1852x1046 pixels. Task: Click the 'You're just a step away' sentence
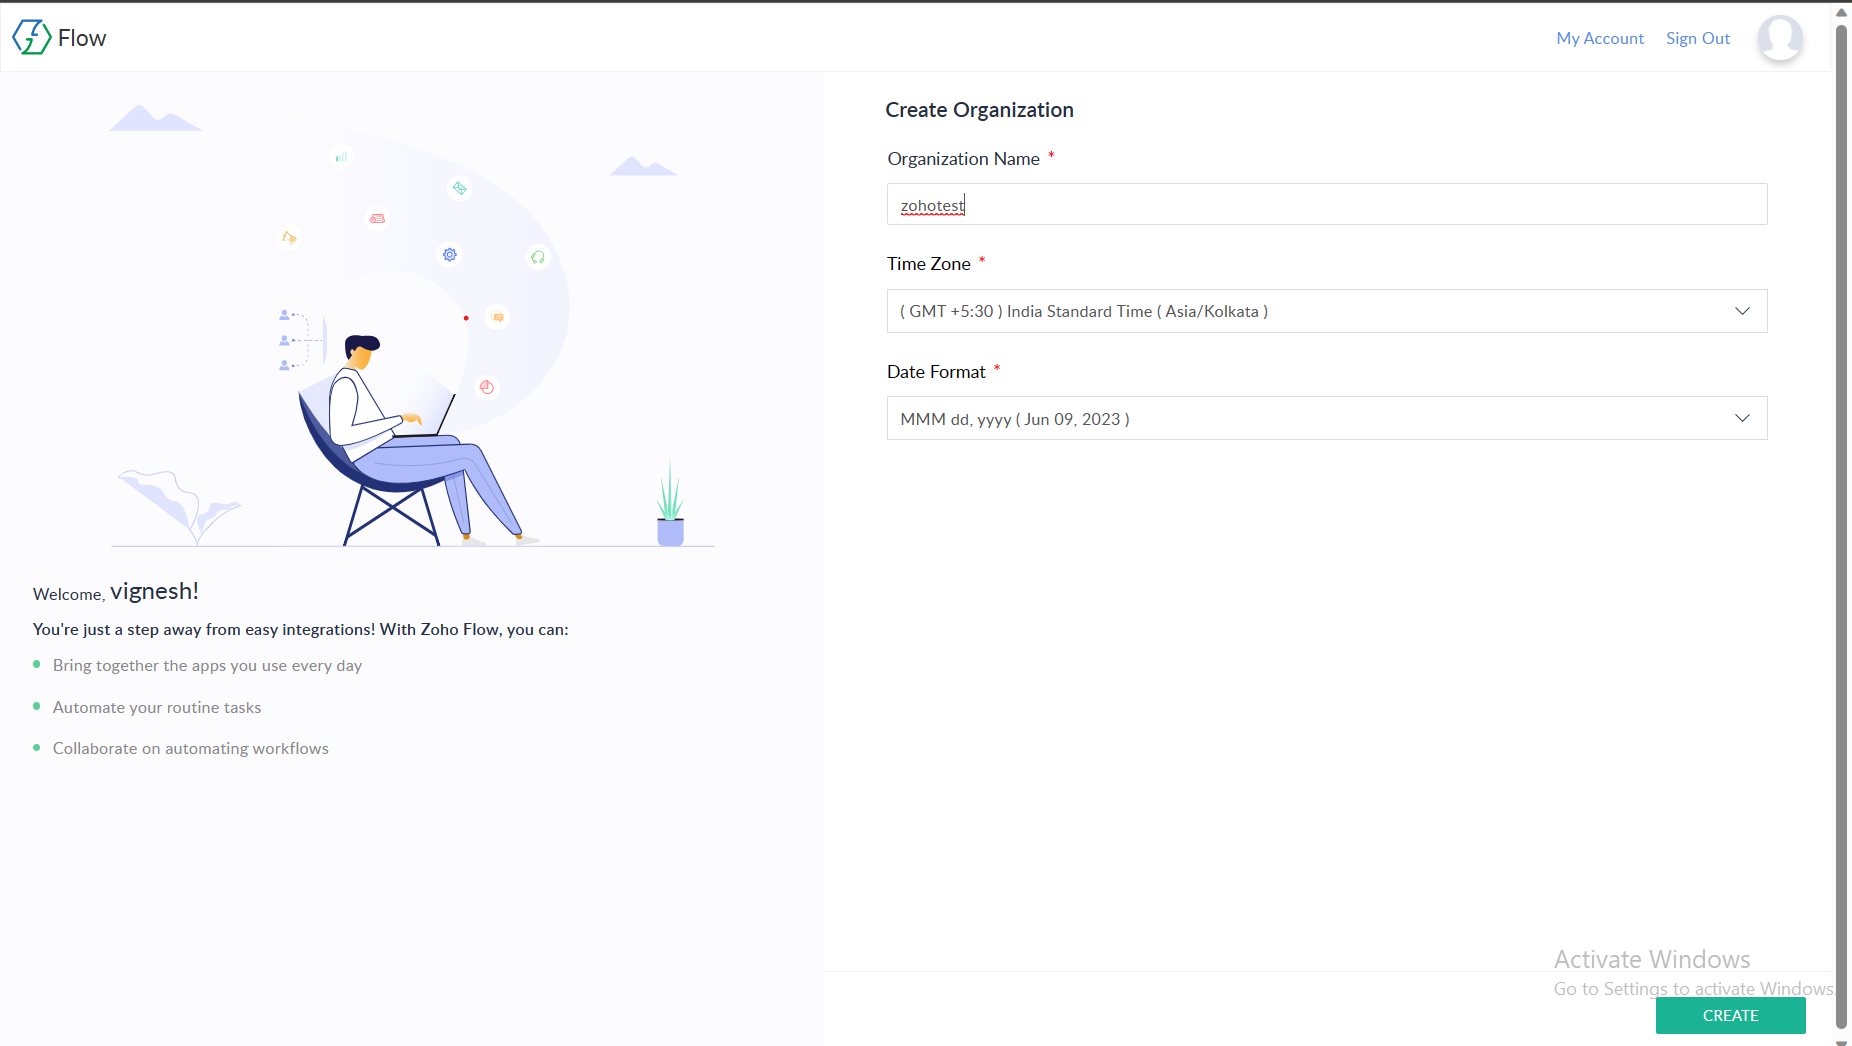301,630
